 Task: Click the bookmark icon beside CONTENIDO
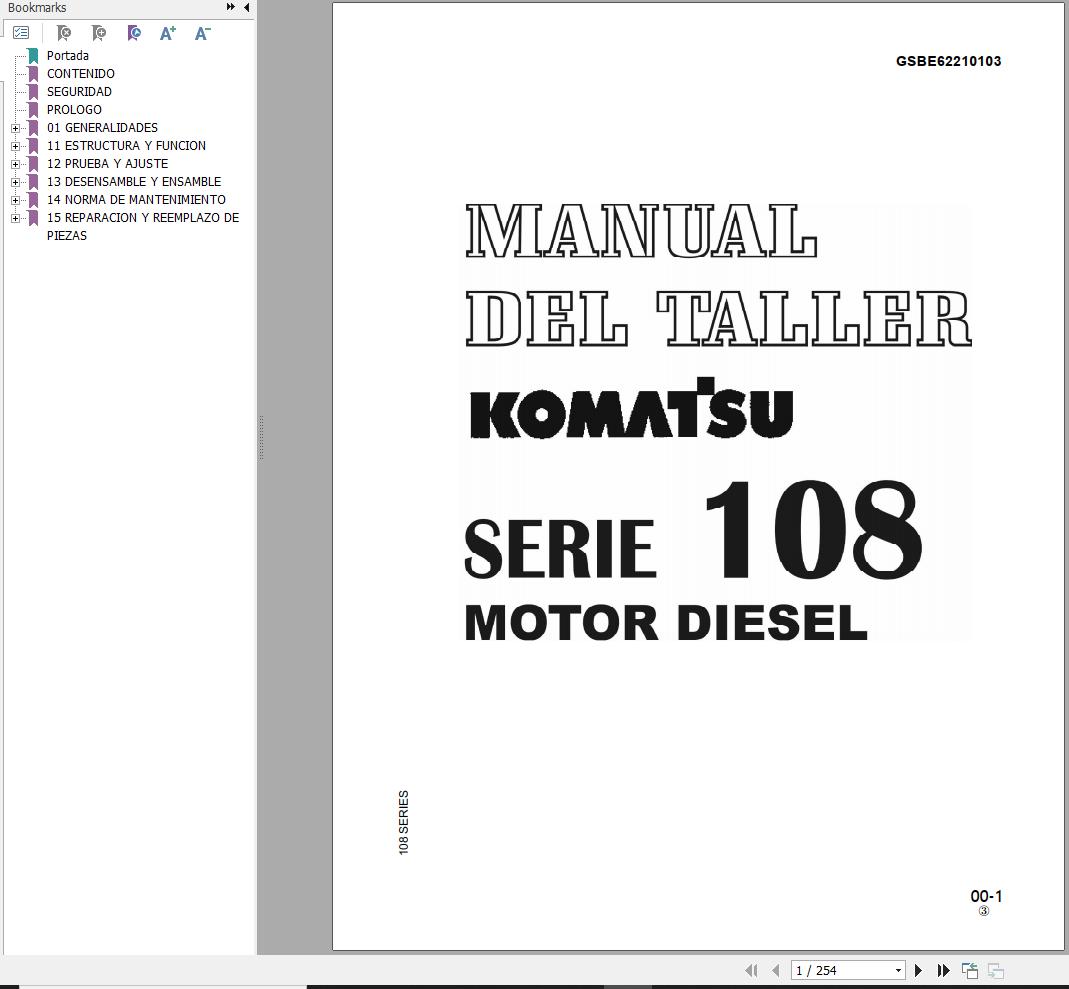33,74
